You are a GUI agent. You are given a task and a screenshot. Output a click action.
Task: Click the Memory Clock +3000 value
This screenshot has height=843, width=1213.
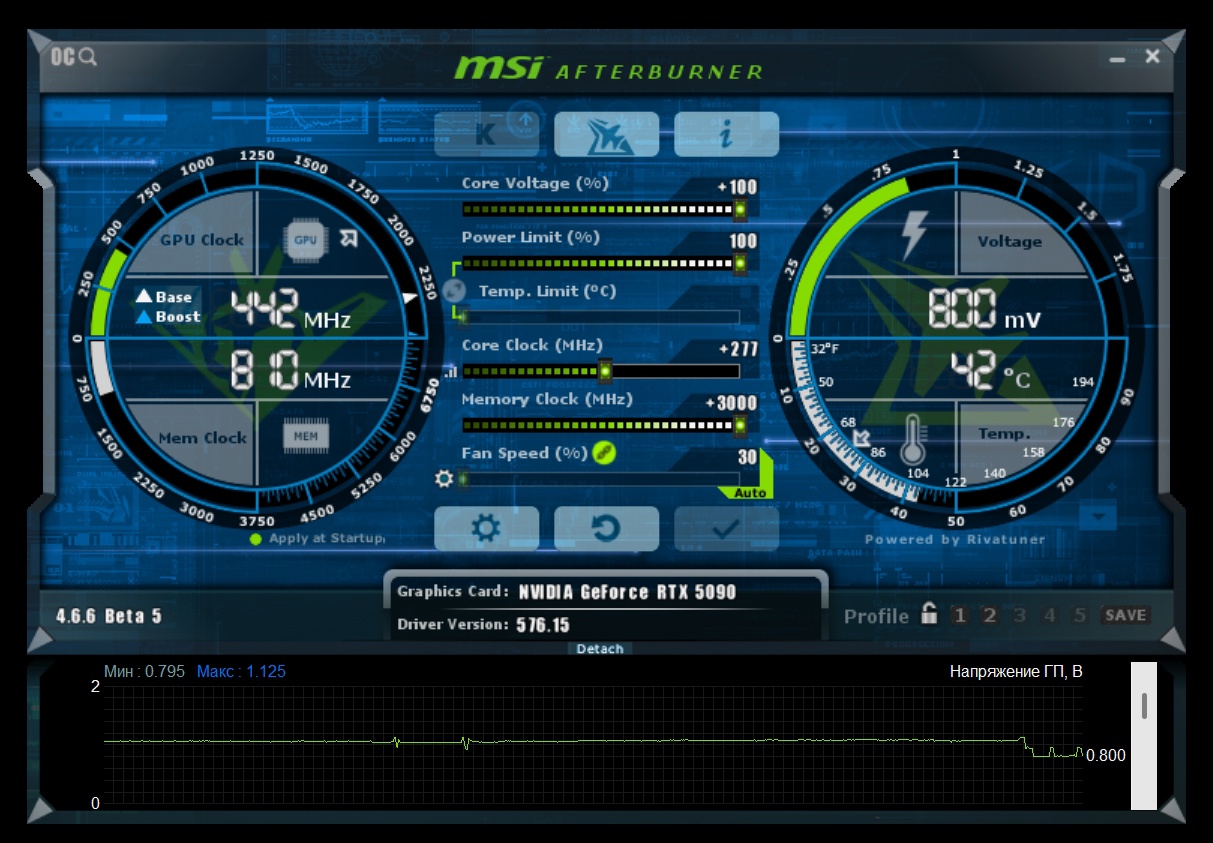(x=731, y=403)
